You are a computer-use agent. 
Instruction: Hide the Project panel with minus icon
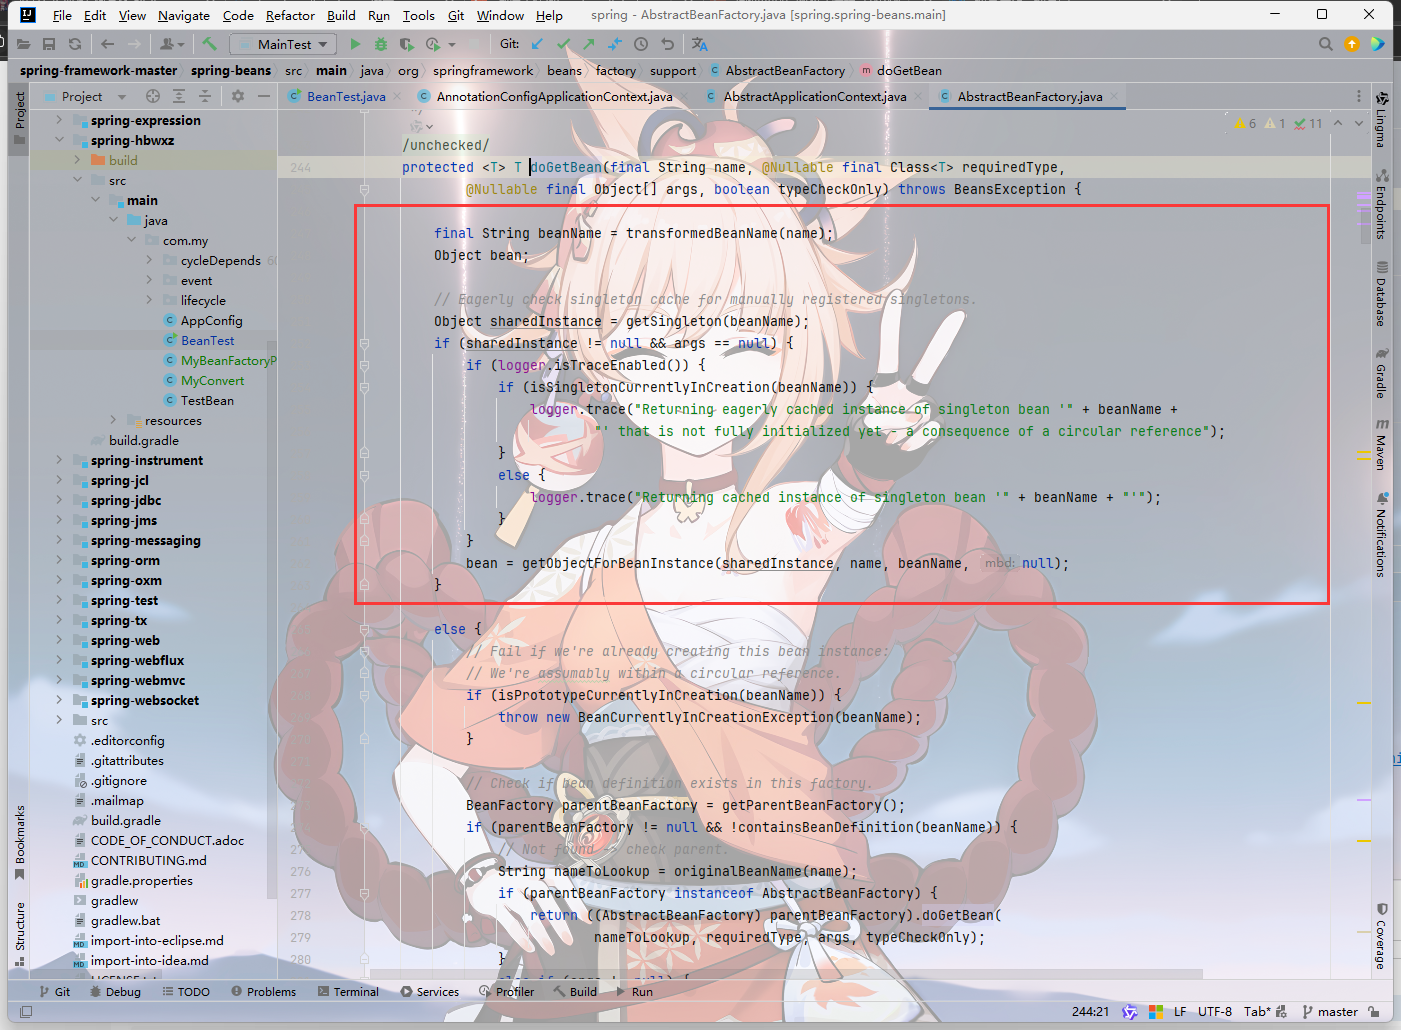coord(264,96)
